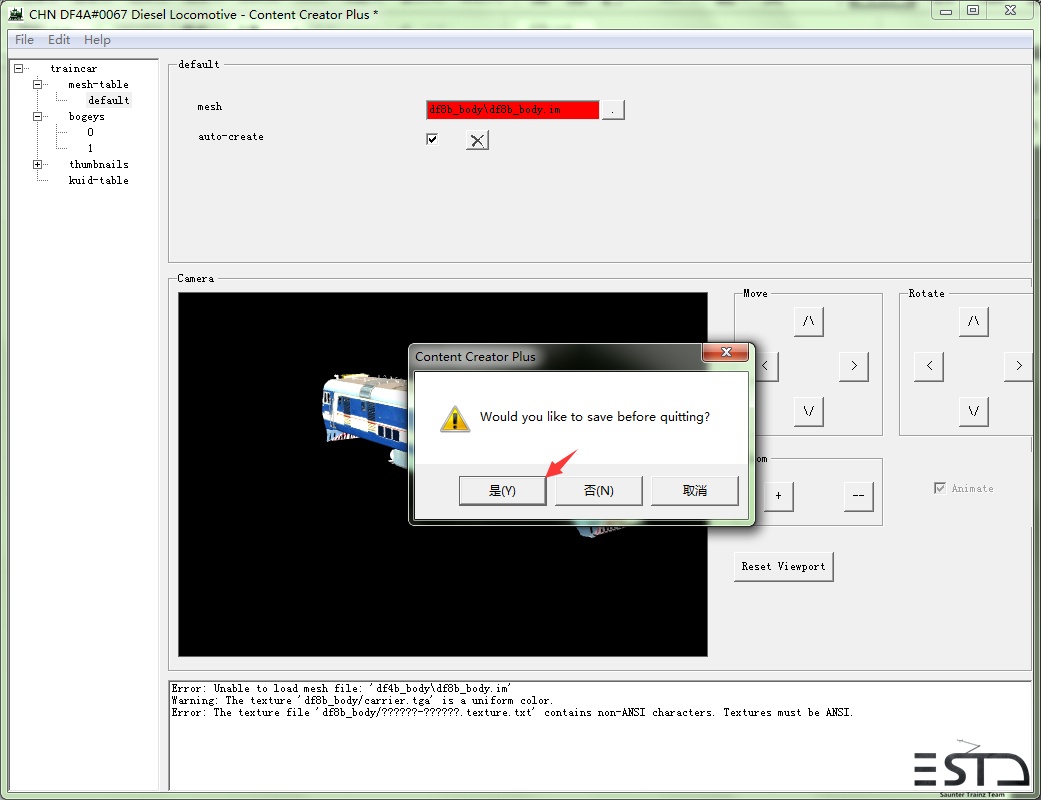
Task: Click the Move right arrow
Action: 854,366
